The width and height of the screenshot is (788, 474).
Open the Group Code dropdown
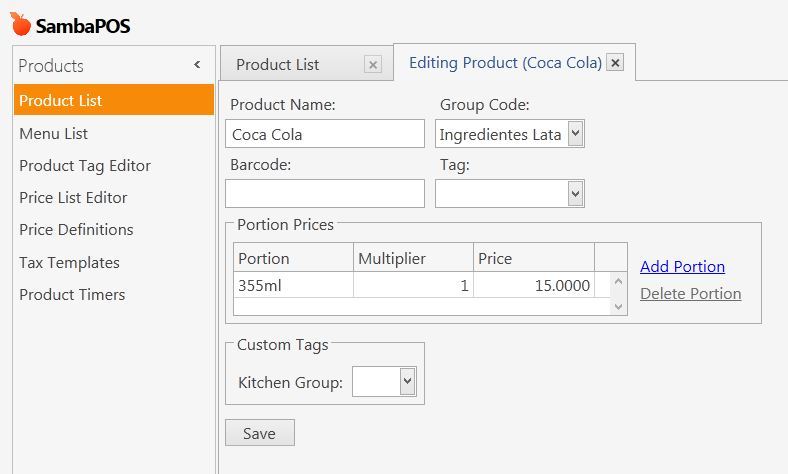(x=575, y=134)
